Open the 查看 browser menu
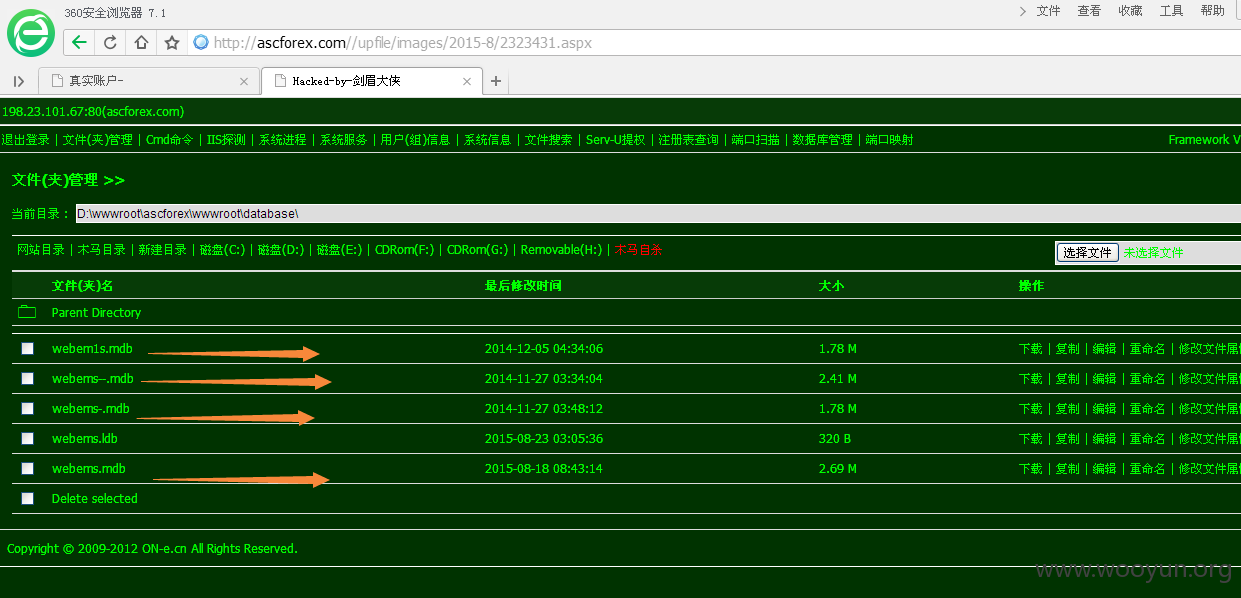The image size is (1241, 598). (1089, 11)
